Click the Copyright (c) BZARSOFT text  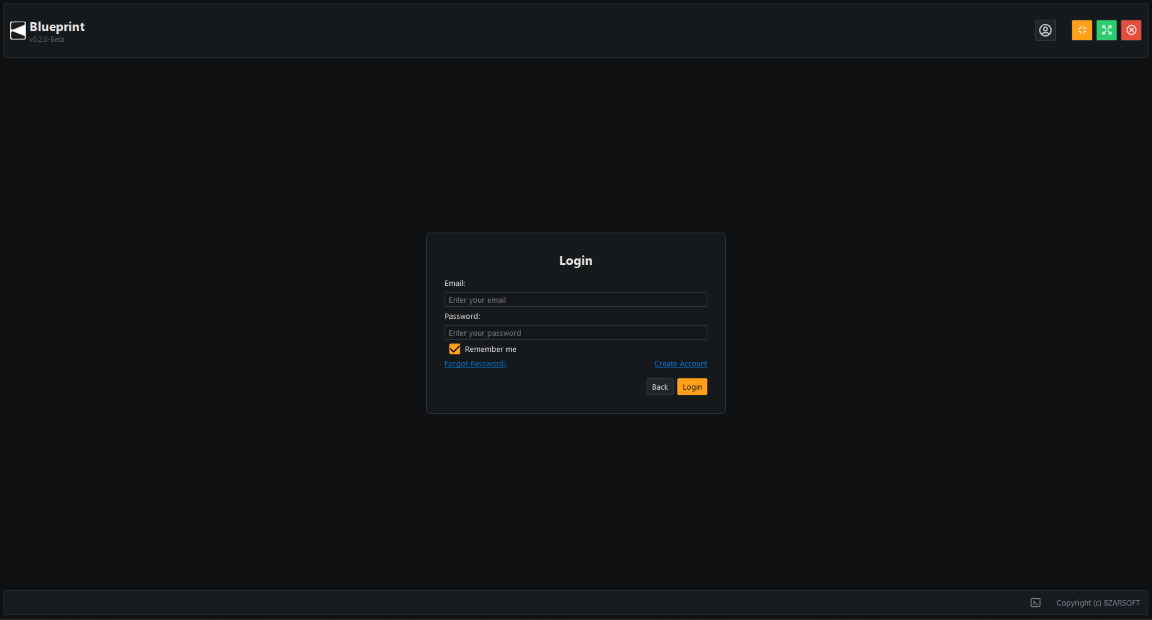pyautogui.click(x=1098, y=603)
